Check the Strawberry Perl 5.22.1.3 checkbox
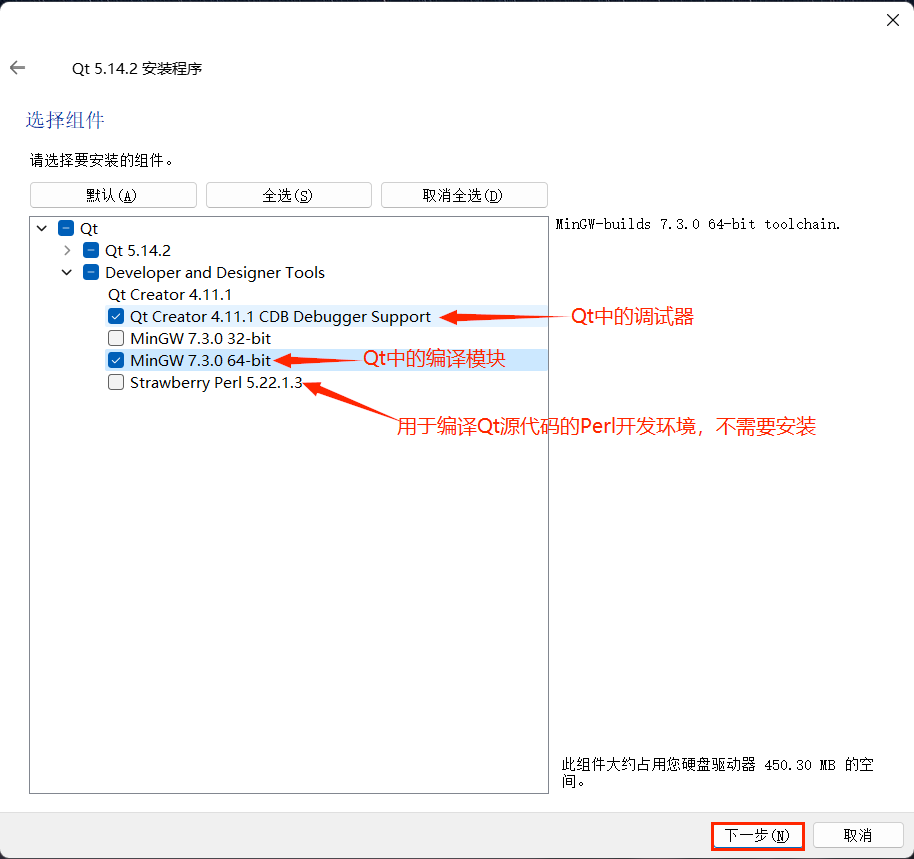 coord(116,383)
